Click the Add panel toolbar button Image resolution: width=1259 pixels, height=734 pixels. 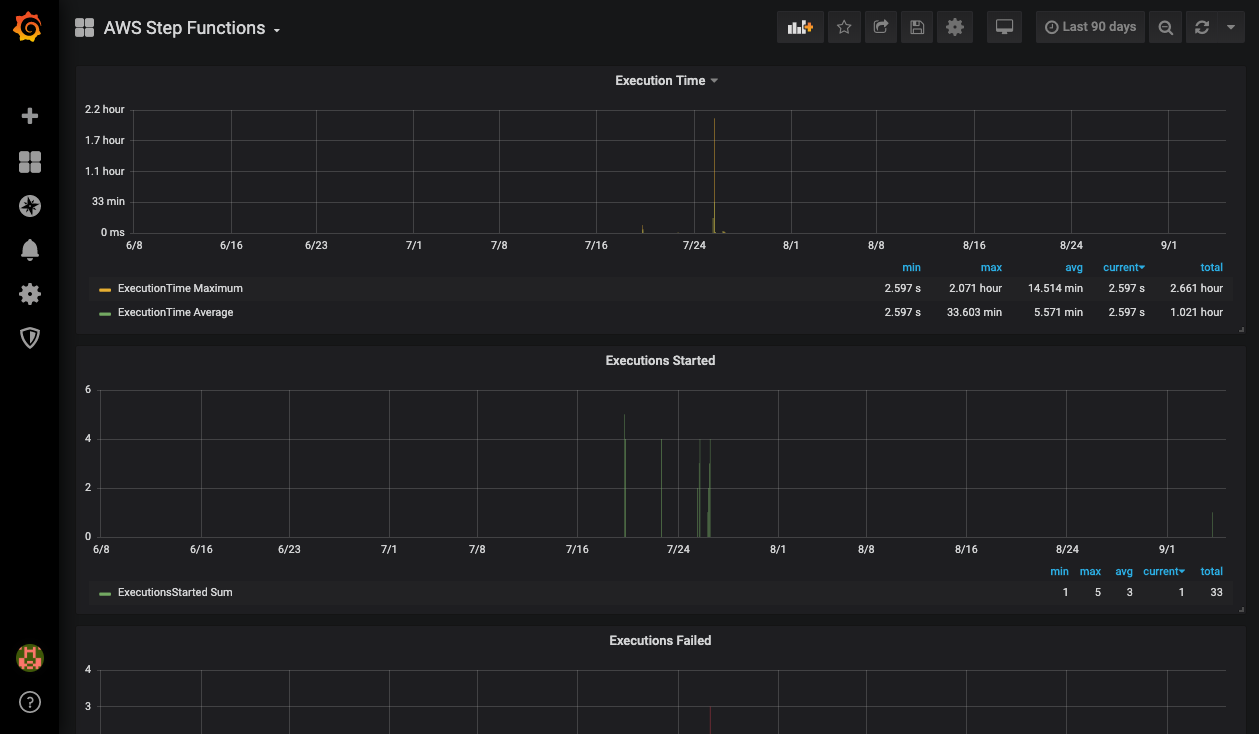[x=800, y=27]
